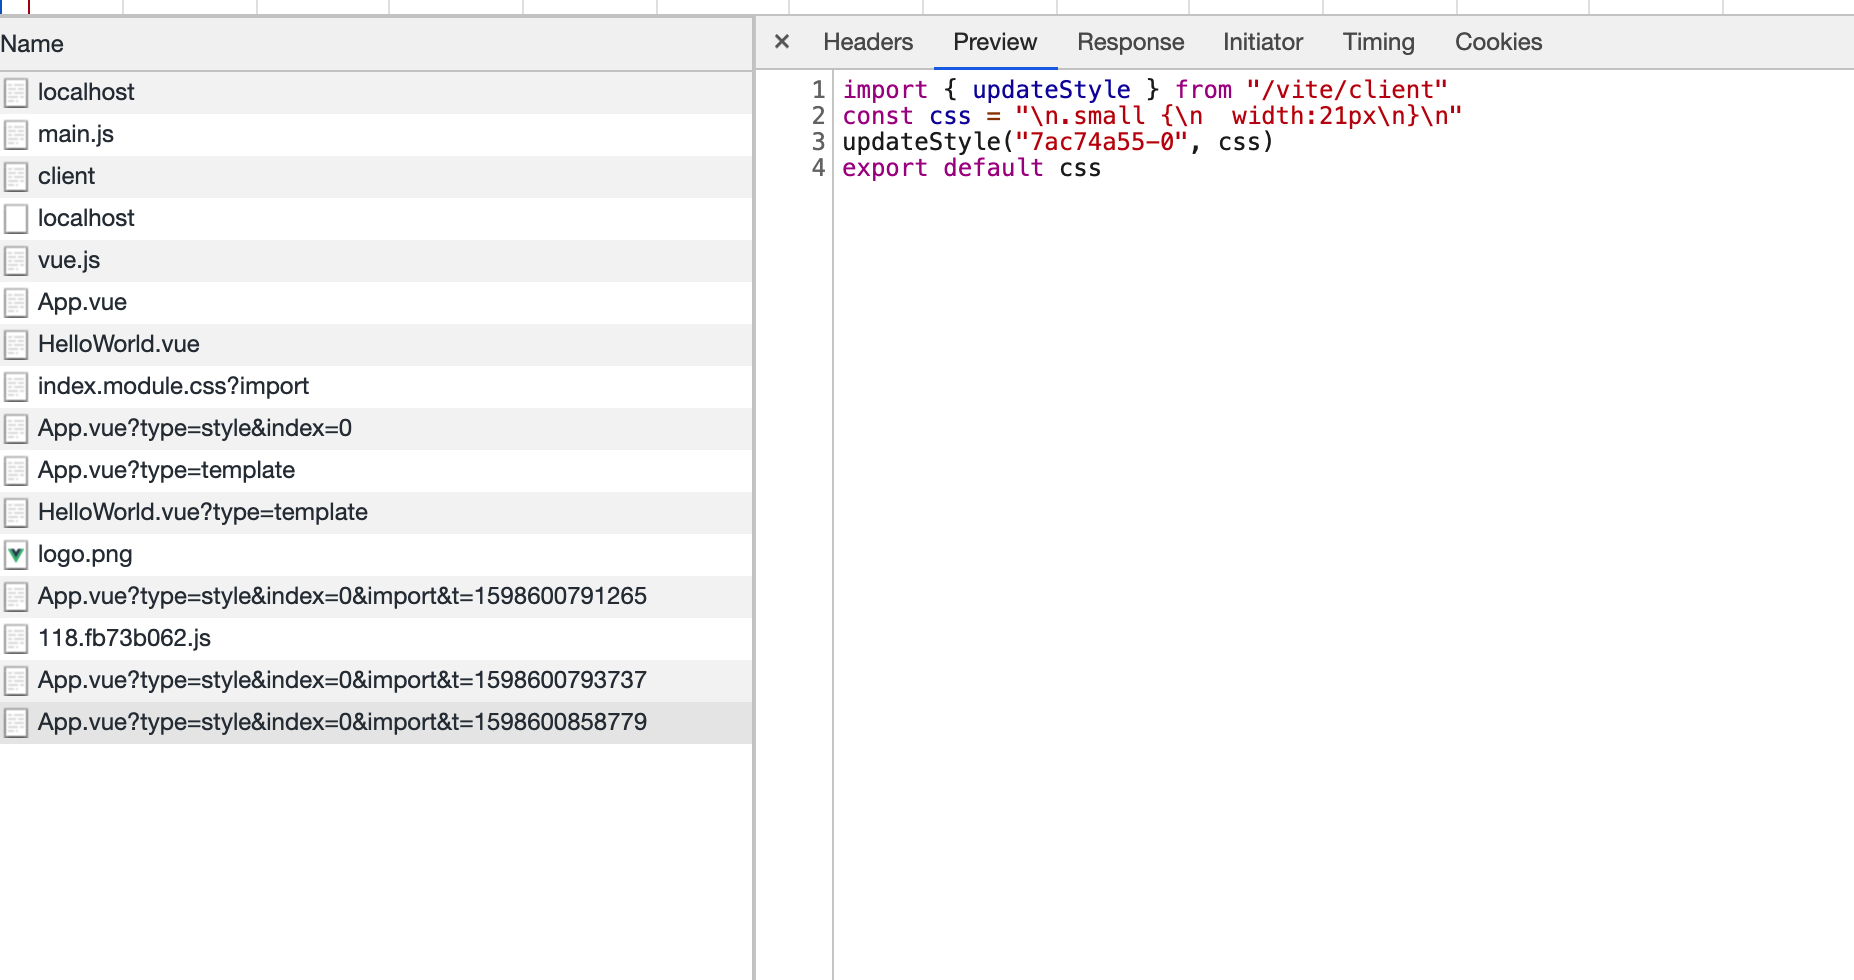Open the Response tab
The height and width of the screenshot is (980, 1854).
click(x=1130, y=42)
